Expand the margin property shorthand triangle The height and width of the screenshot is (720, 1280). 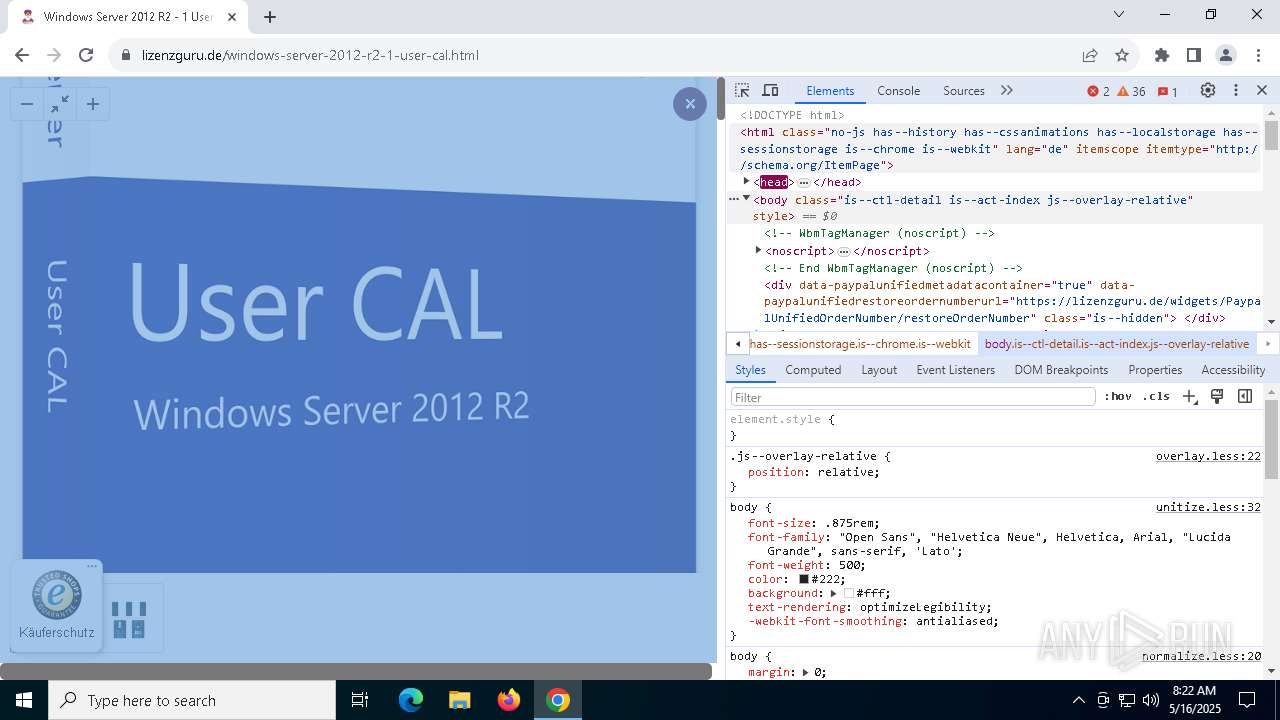(805, 672)
